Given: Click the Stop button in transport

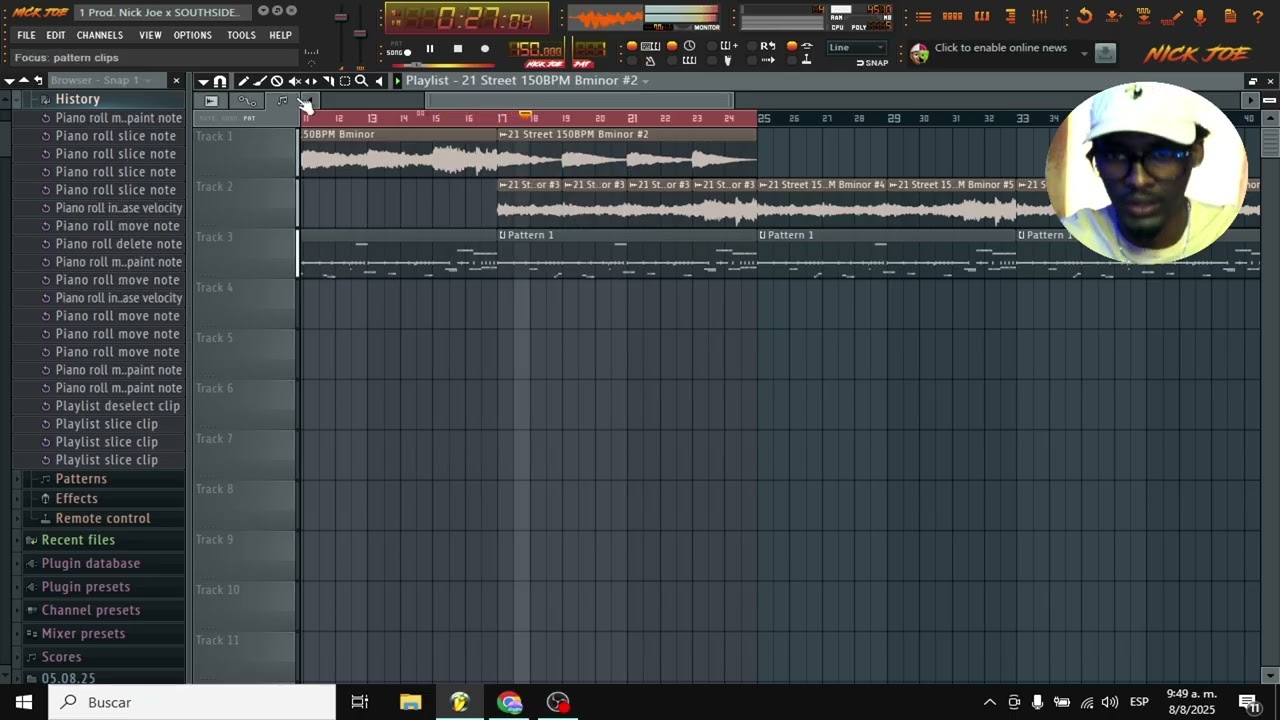Looking at the screenshot, I should click(458, 48).
